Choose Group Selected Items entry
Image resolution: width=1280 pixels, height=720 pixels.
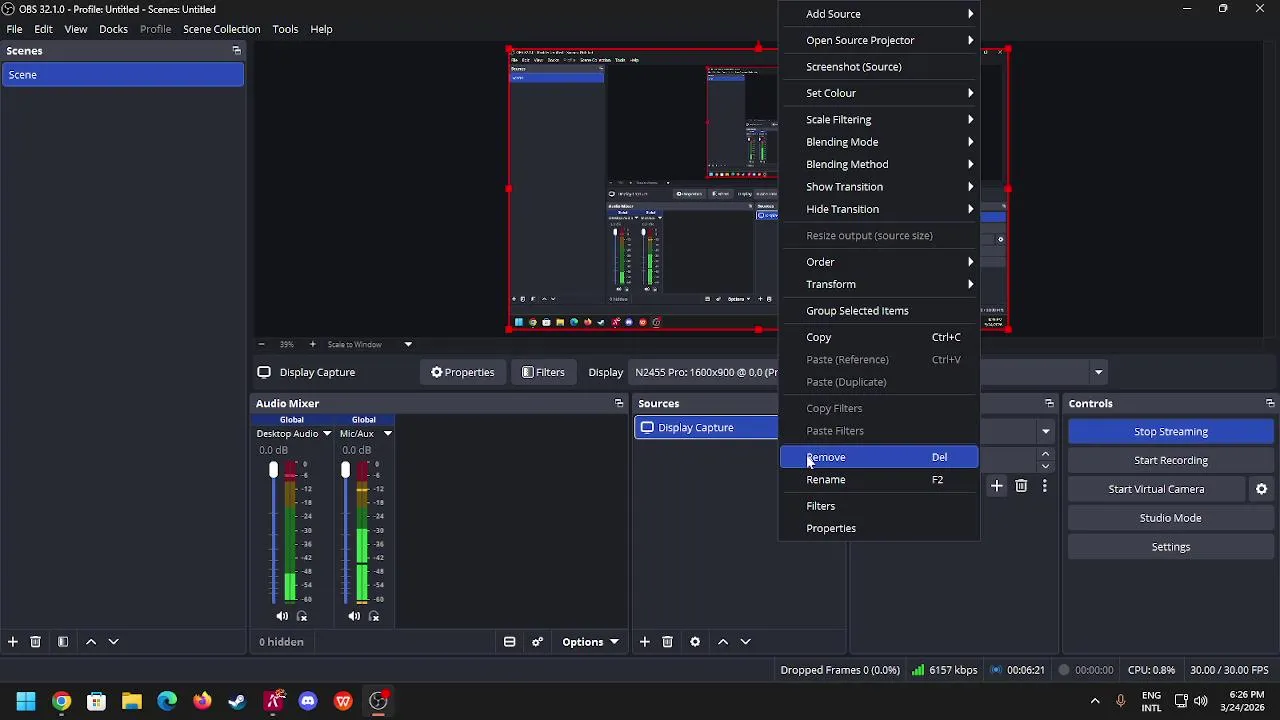coord(879,311)
